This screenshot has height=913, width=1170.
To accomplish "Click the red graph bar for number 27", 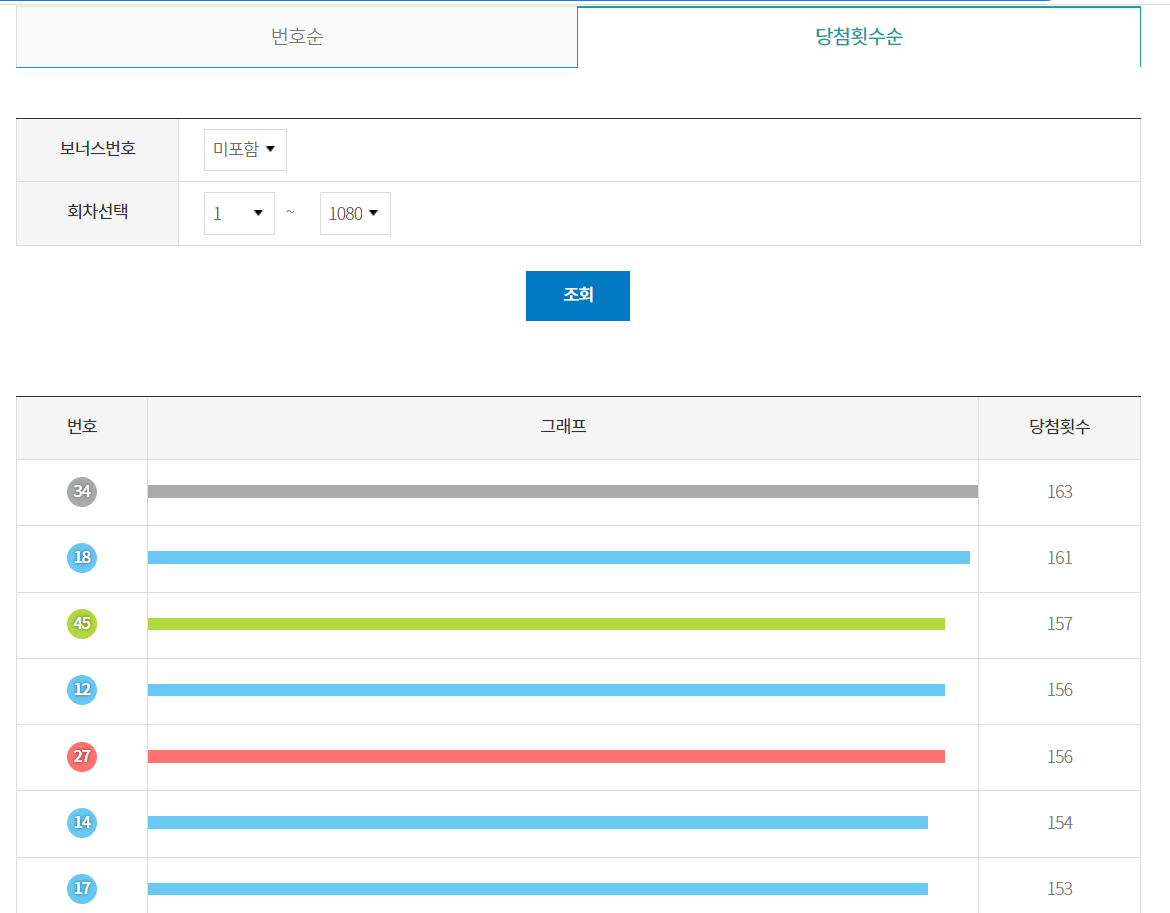I will pyautogui.click(x=545, y=756).
